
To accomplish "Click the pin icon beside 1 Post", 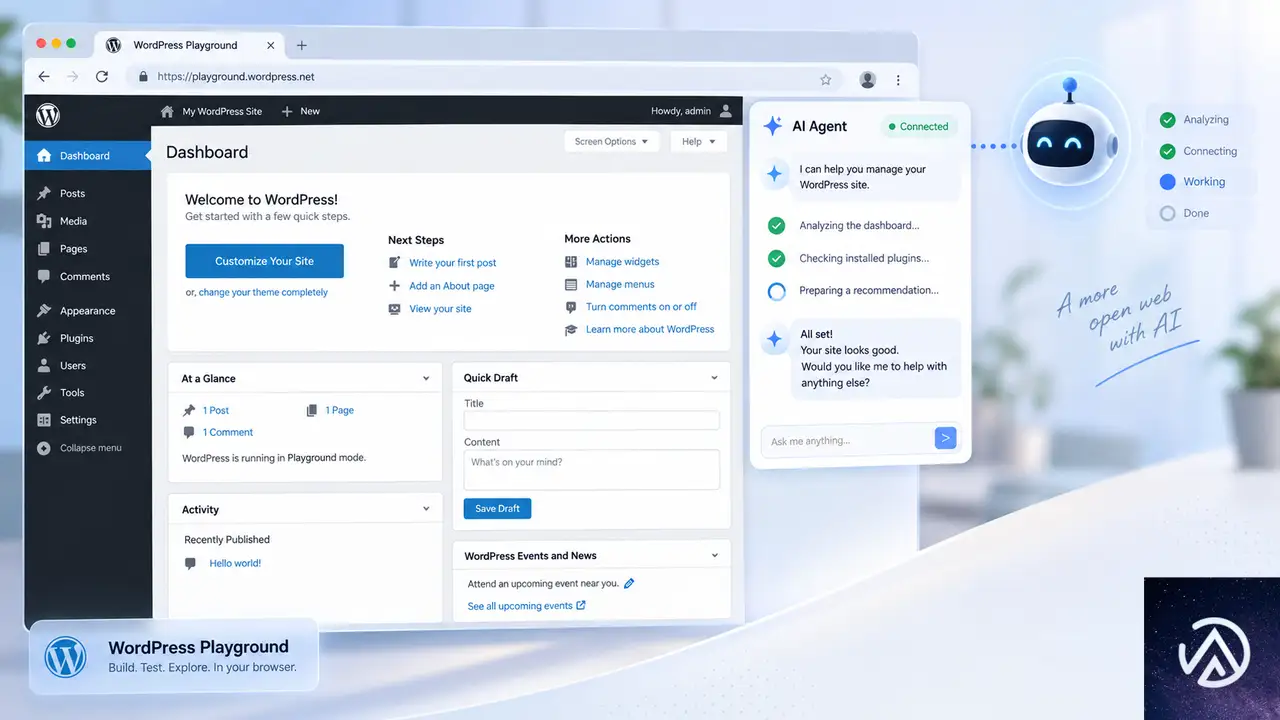I will pyautogui.click(x=189, y=410).
